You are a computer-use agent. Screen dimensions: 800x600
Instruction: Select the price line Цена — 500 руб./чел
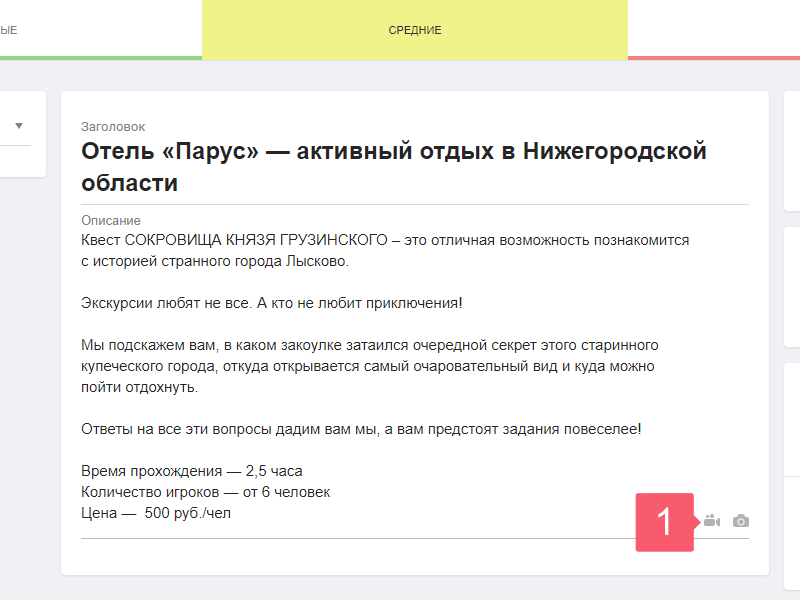[x=156, y=513]
